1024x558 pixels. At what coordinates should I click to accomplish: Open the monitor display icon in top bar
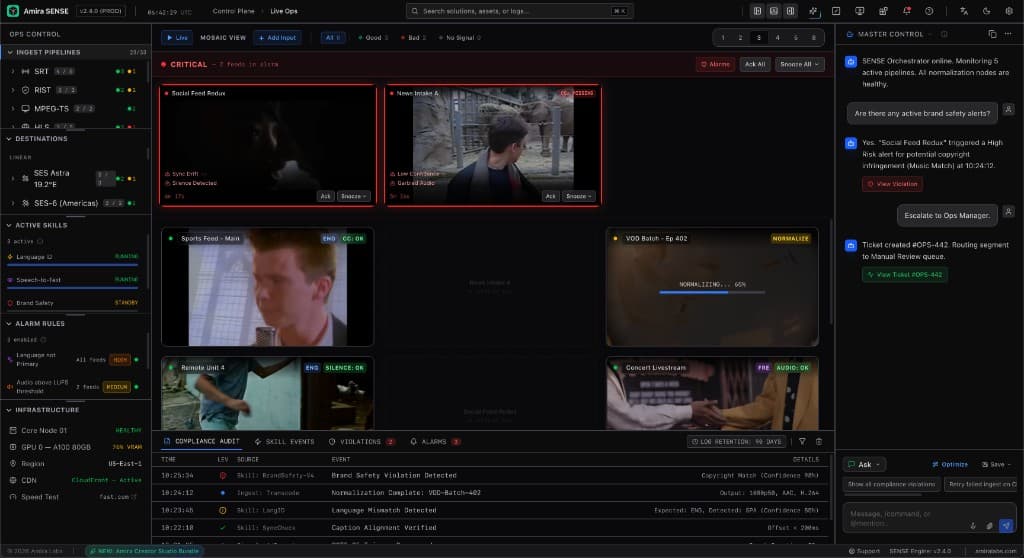pos(859,11)
